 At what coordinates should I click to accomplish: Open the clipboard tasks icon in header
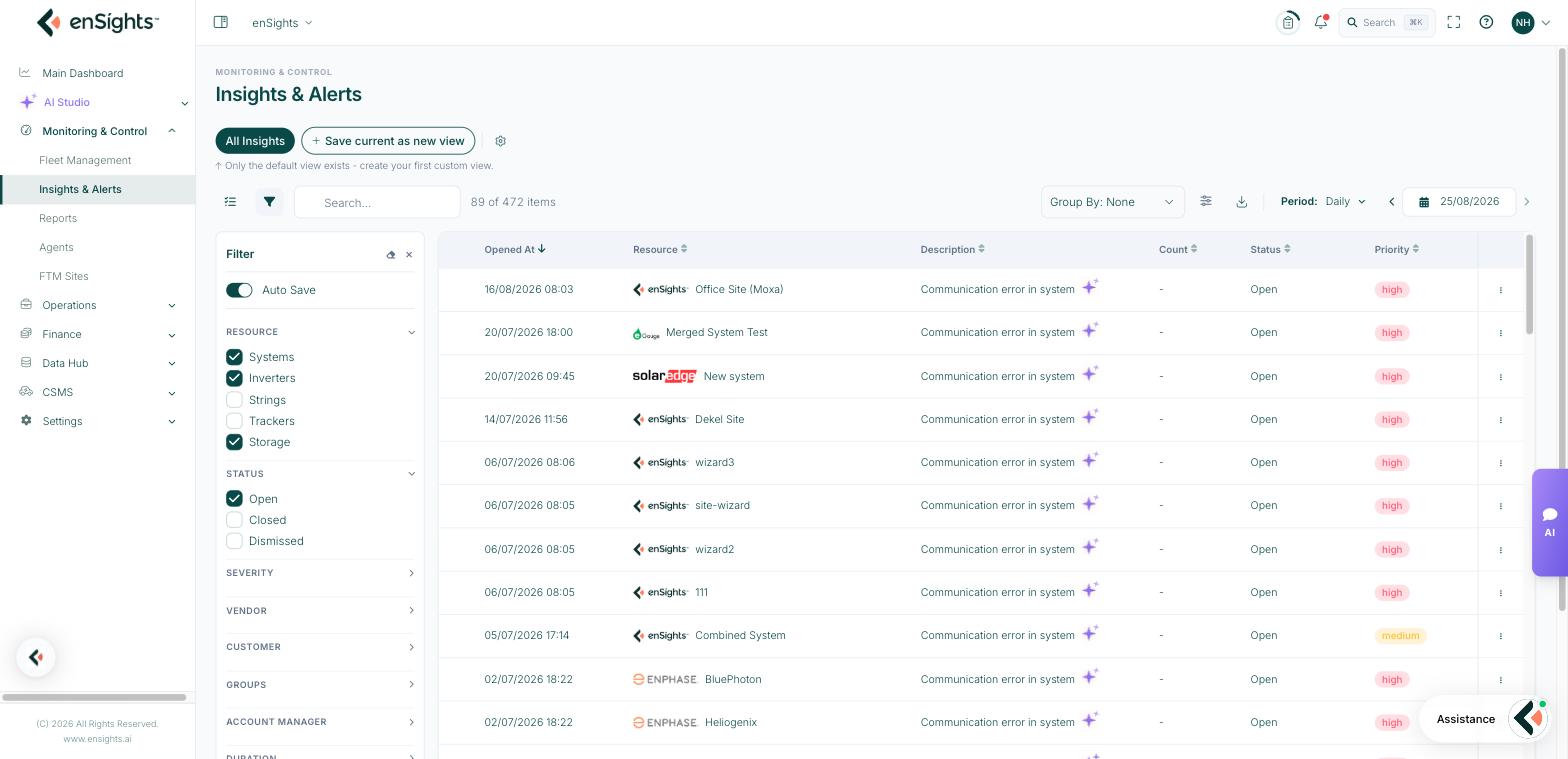pyautogui.click(x=1288, y=22)
